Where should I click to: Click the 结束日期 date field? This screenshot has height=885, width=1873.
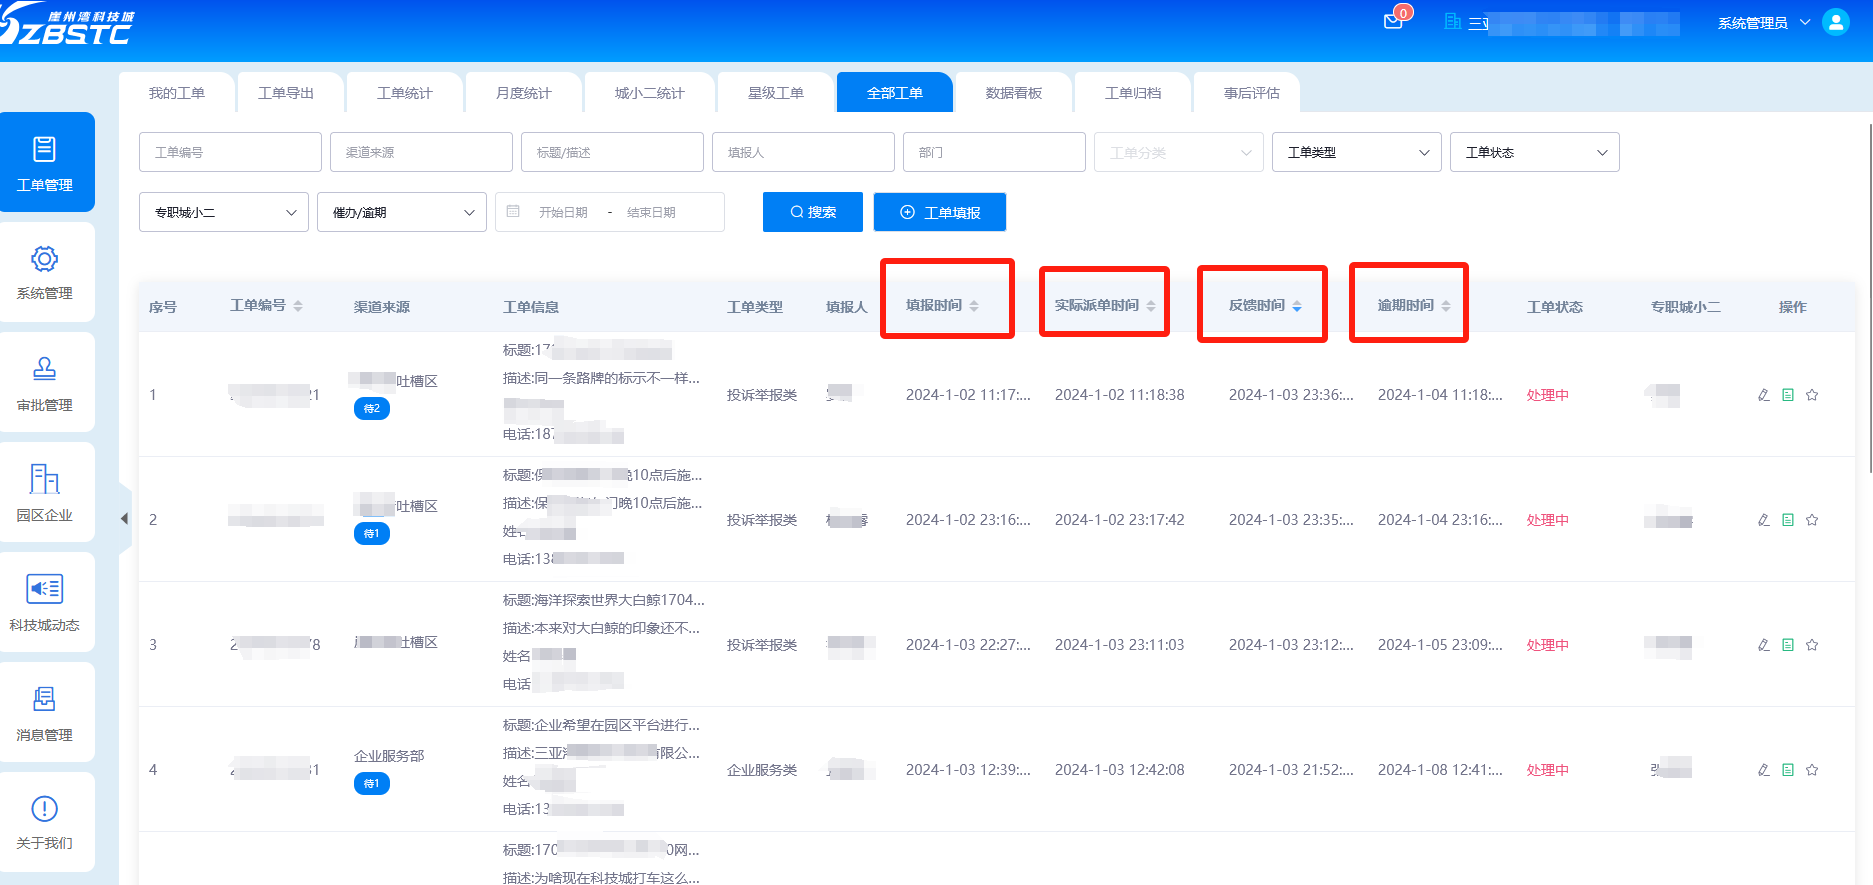click(651, 212)
